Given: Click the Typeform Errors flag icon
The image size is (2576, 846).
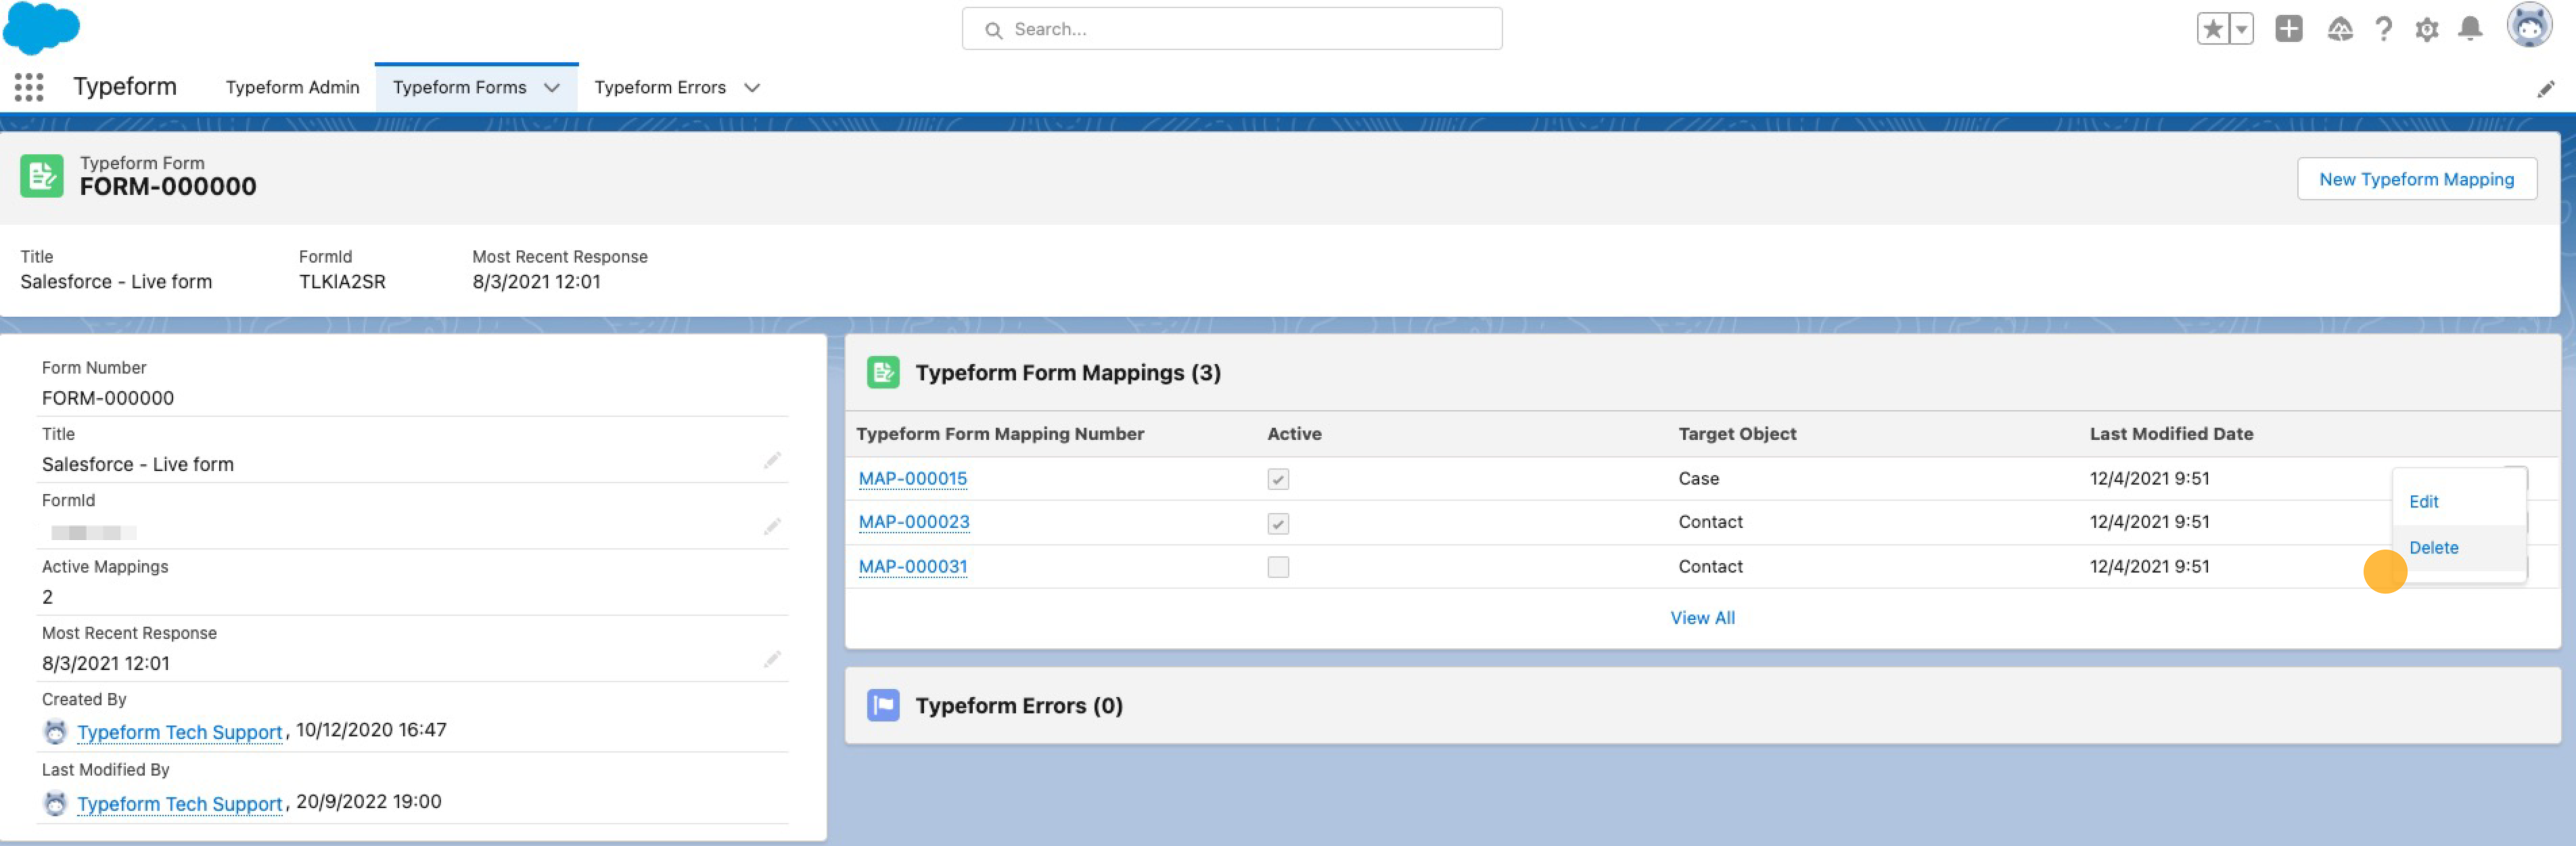Looking at the screenshot, I should click(x=883, y=705).
